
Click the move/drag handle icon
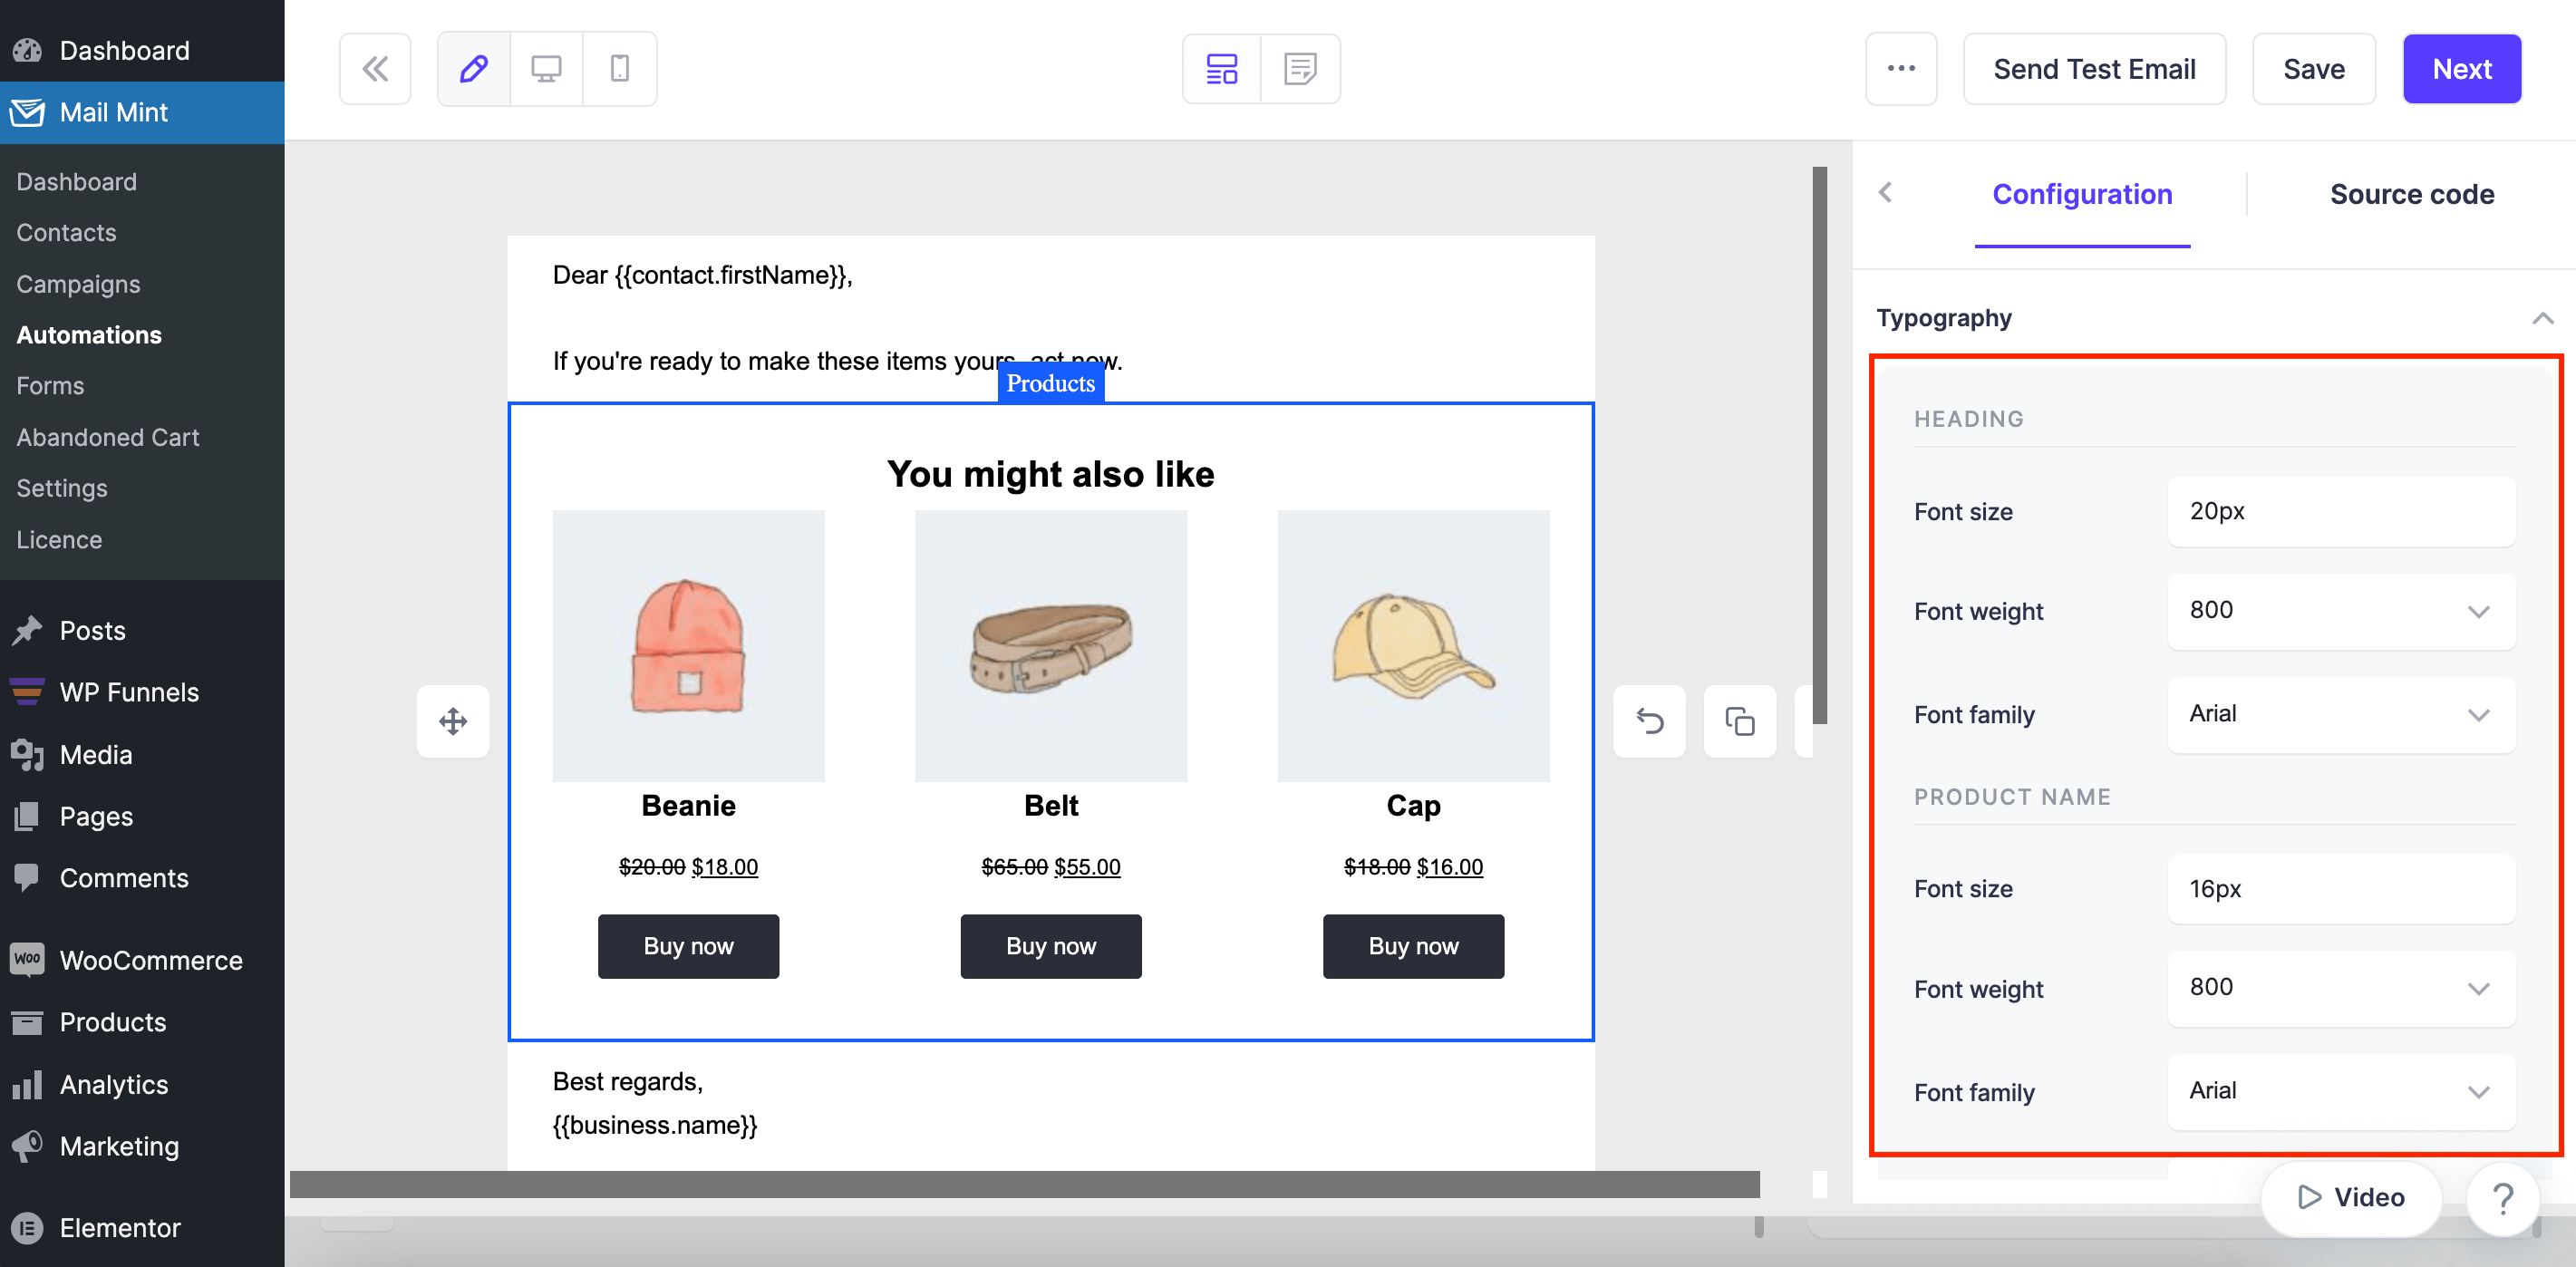point(453,721)
